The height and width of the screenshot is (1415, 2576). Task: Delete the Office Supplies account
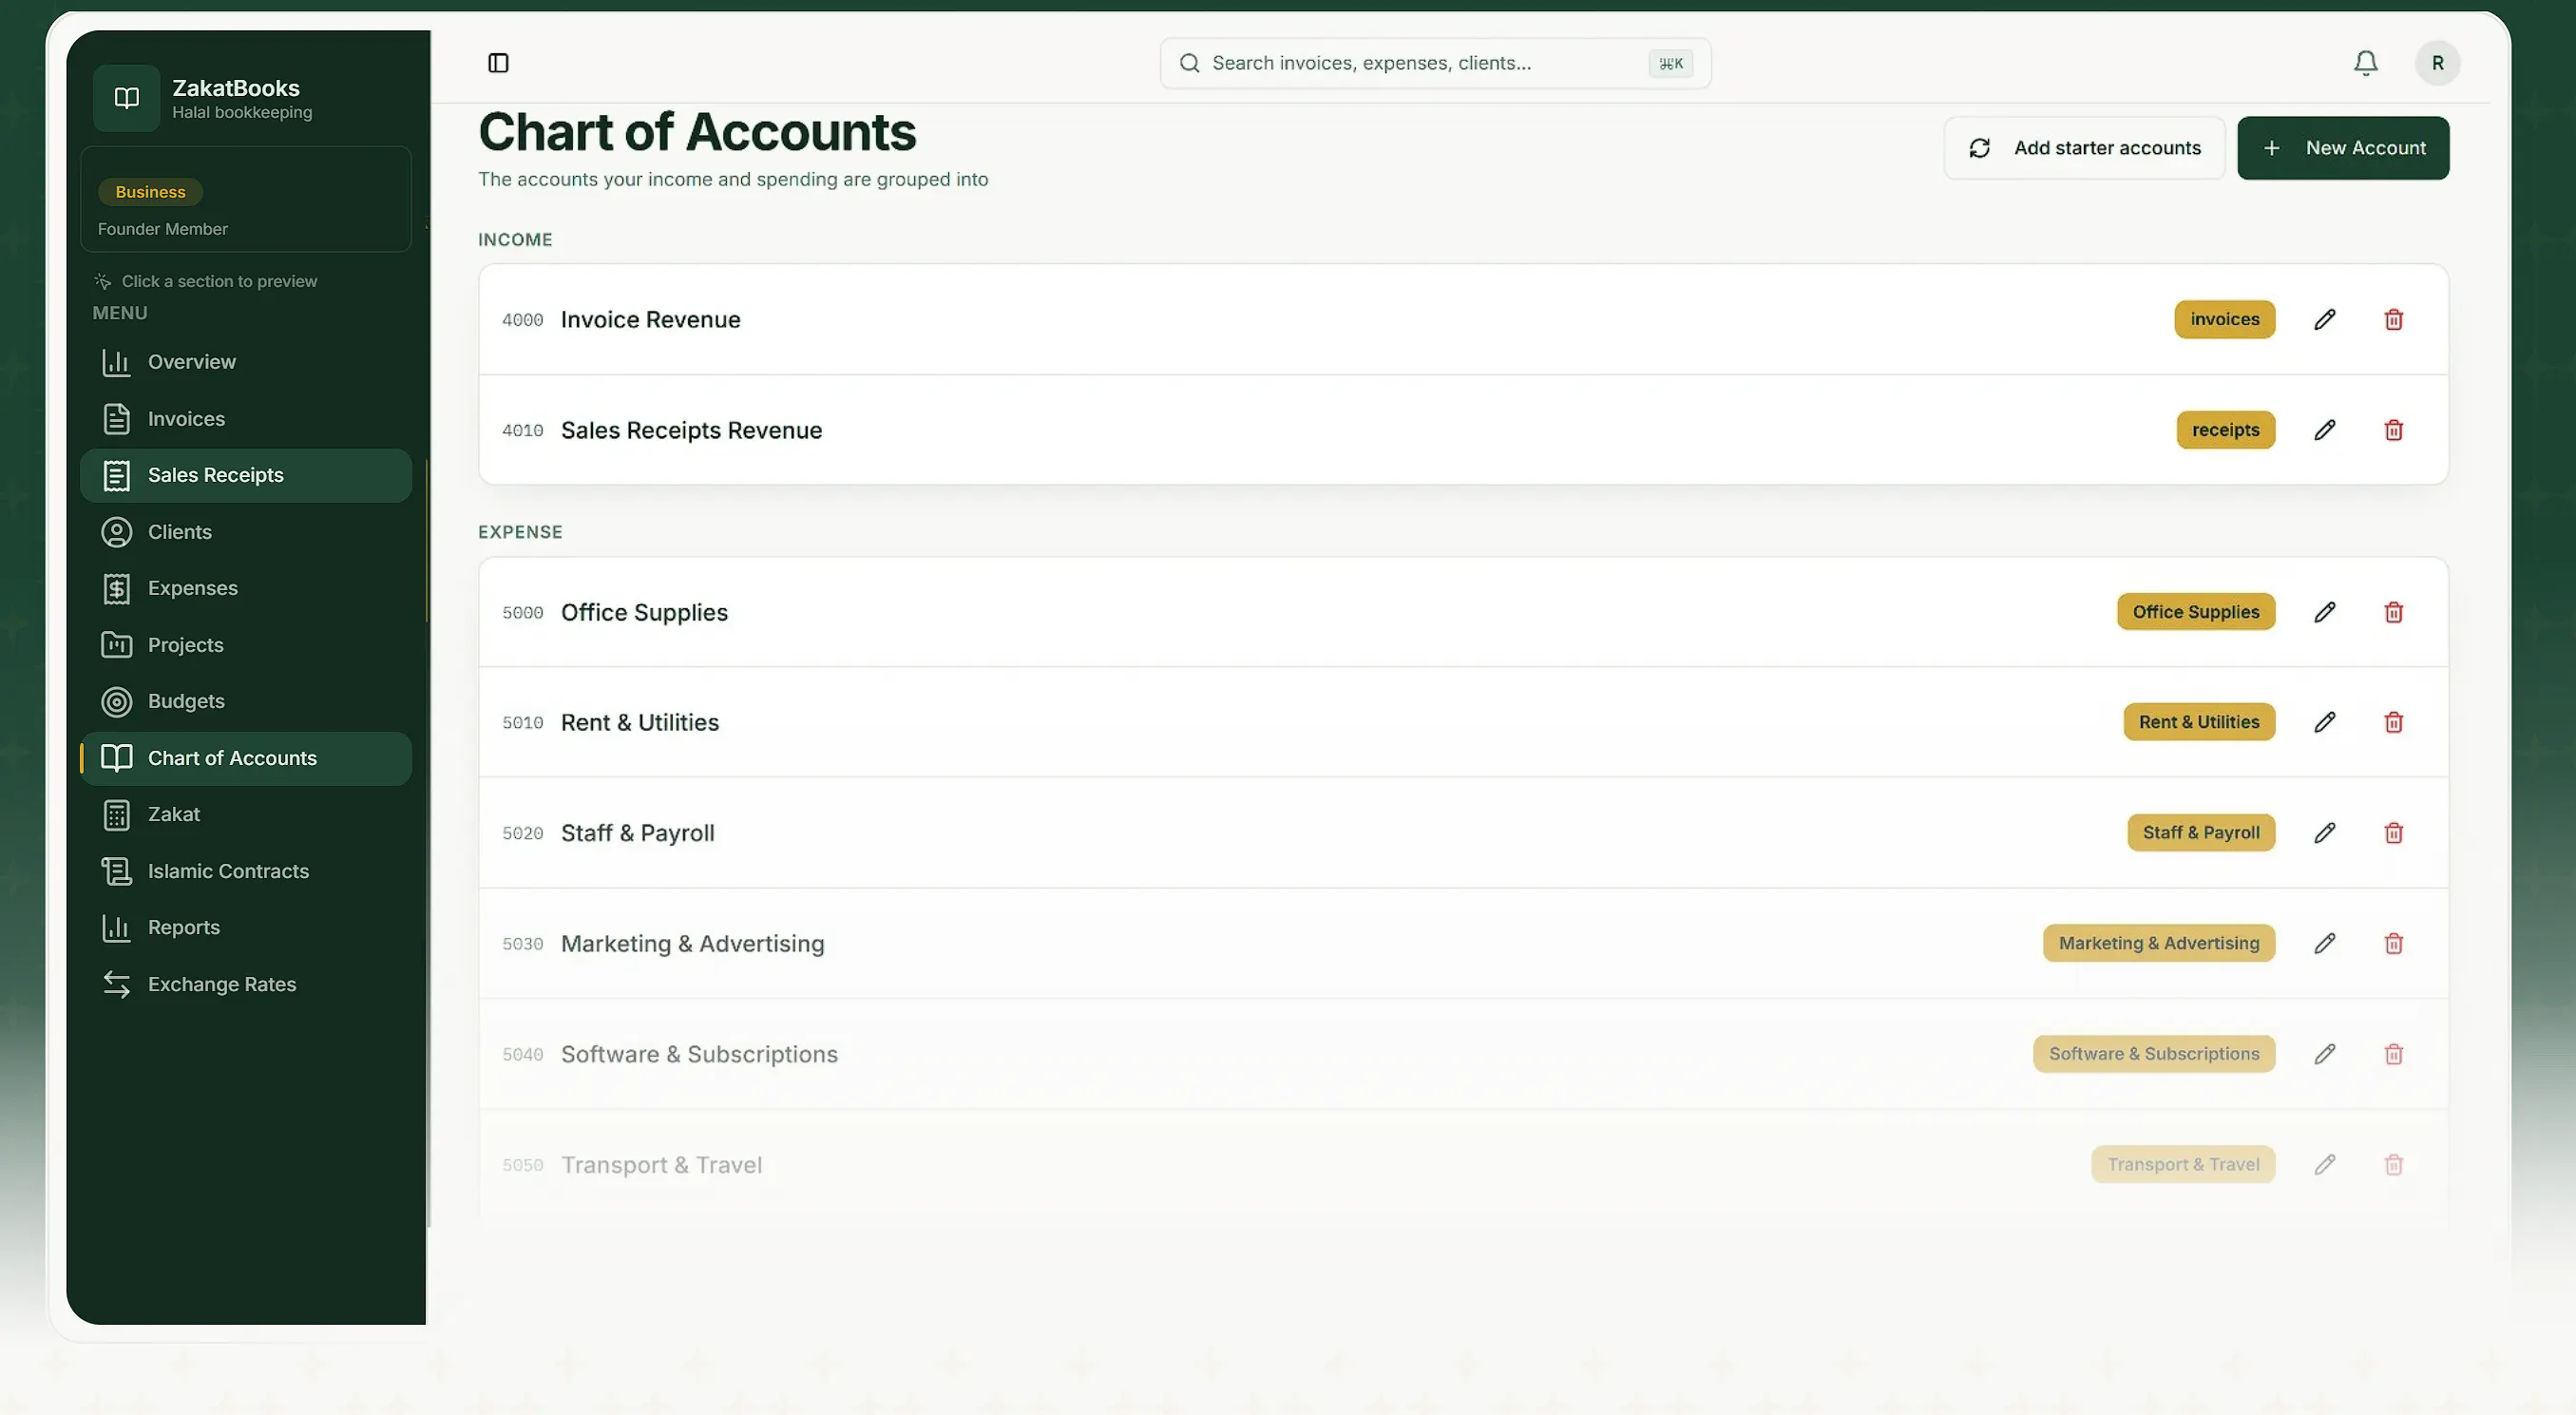point(2393,612)
